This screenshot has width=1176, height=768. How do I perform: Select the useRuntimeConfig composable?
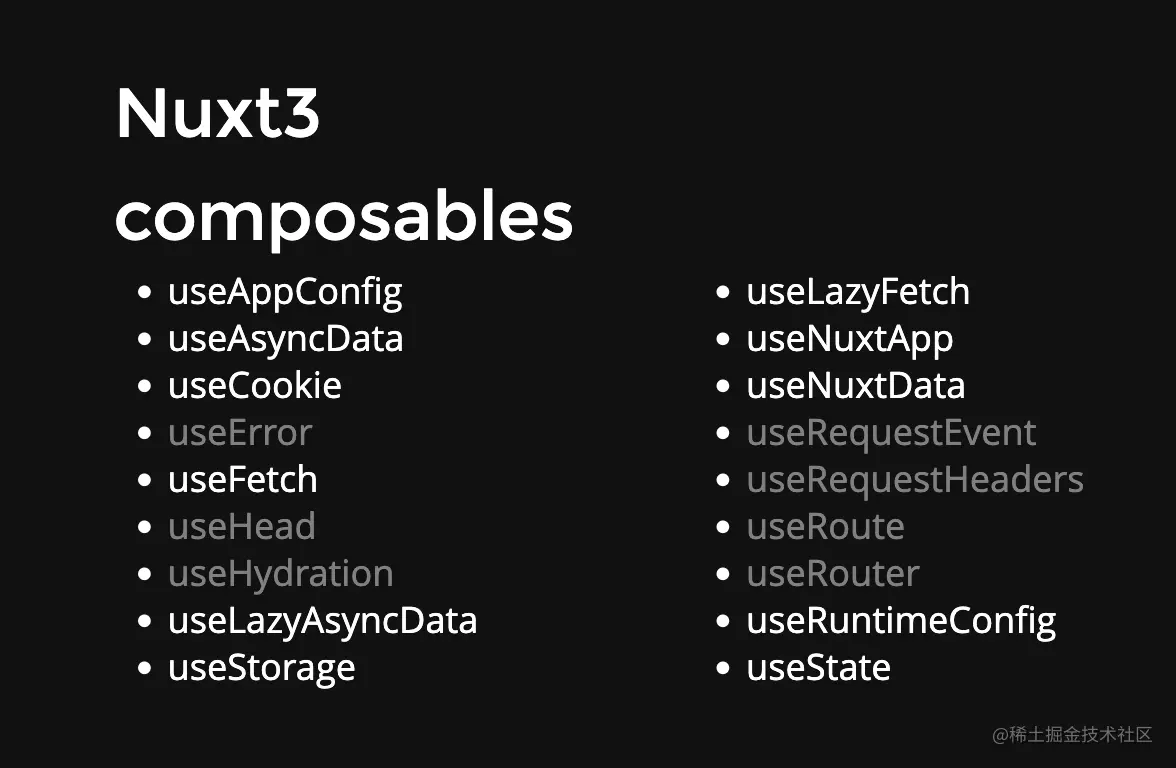[901, 621]
